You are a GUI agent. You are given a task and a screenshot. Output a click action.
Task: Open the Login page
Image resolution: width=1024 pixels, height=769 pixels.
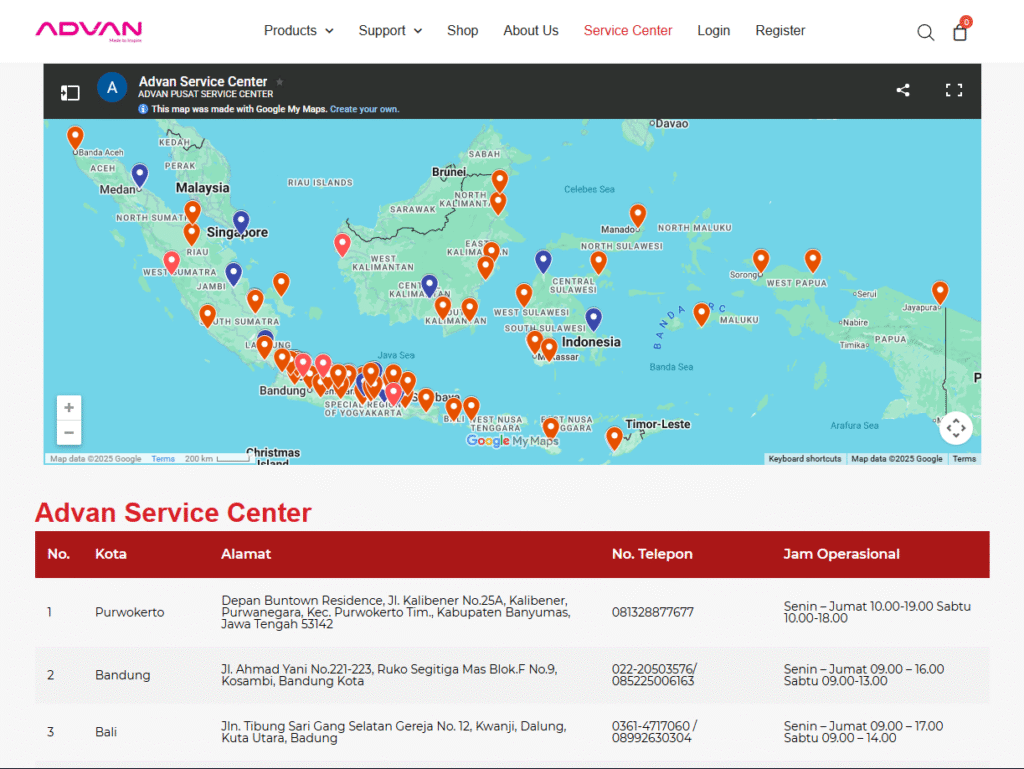tap(713, 31)
